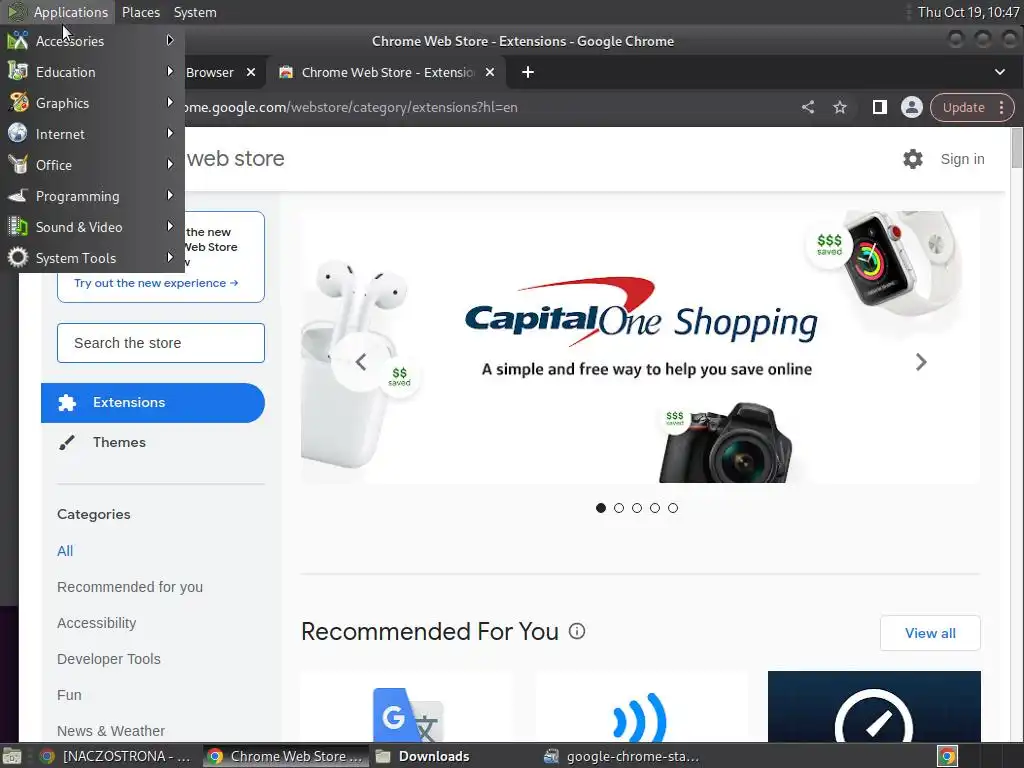The height and width of the screenshot is (768, 1024).
Task: Click the Programming category icon
Action: [x=18, y=196]
